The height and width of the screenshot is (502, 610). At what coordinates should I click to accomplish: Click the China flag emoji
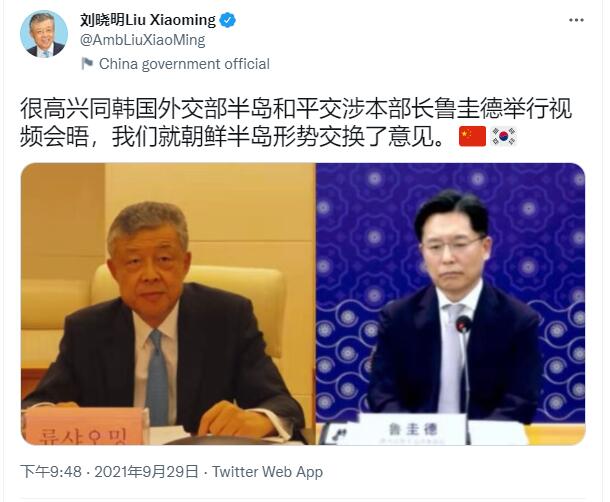(472, 136)
